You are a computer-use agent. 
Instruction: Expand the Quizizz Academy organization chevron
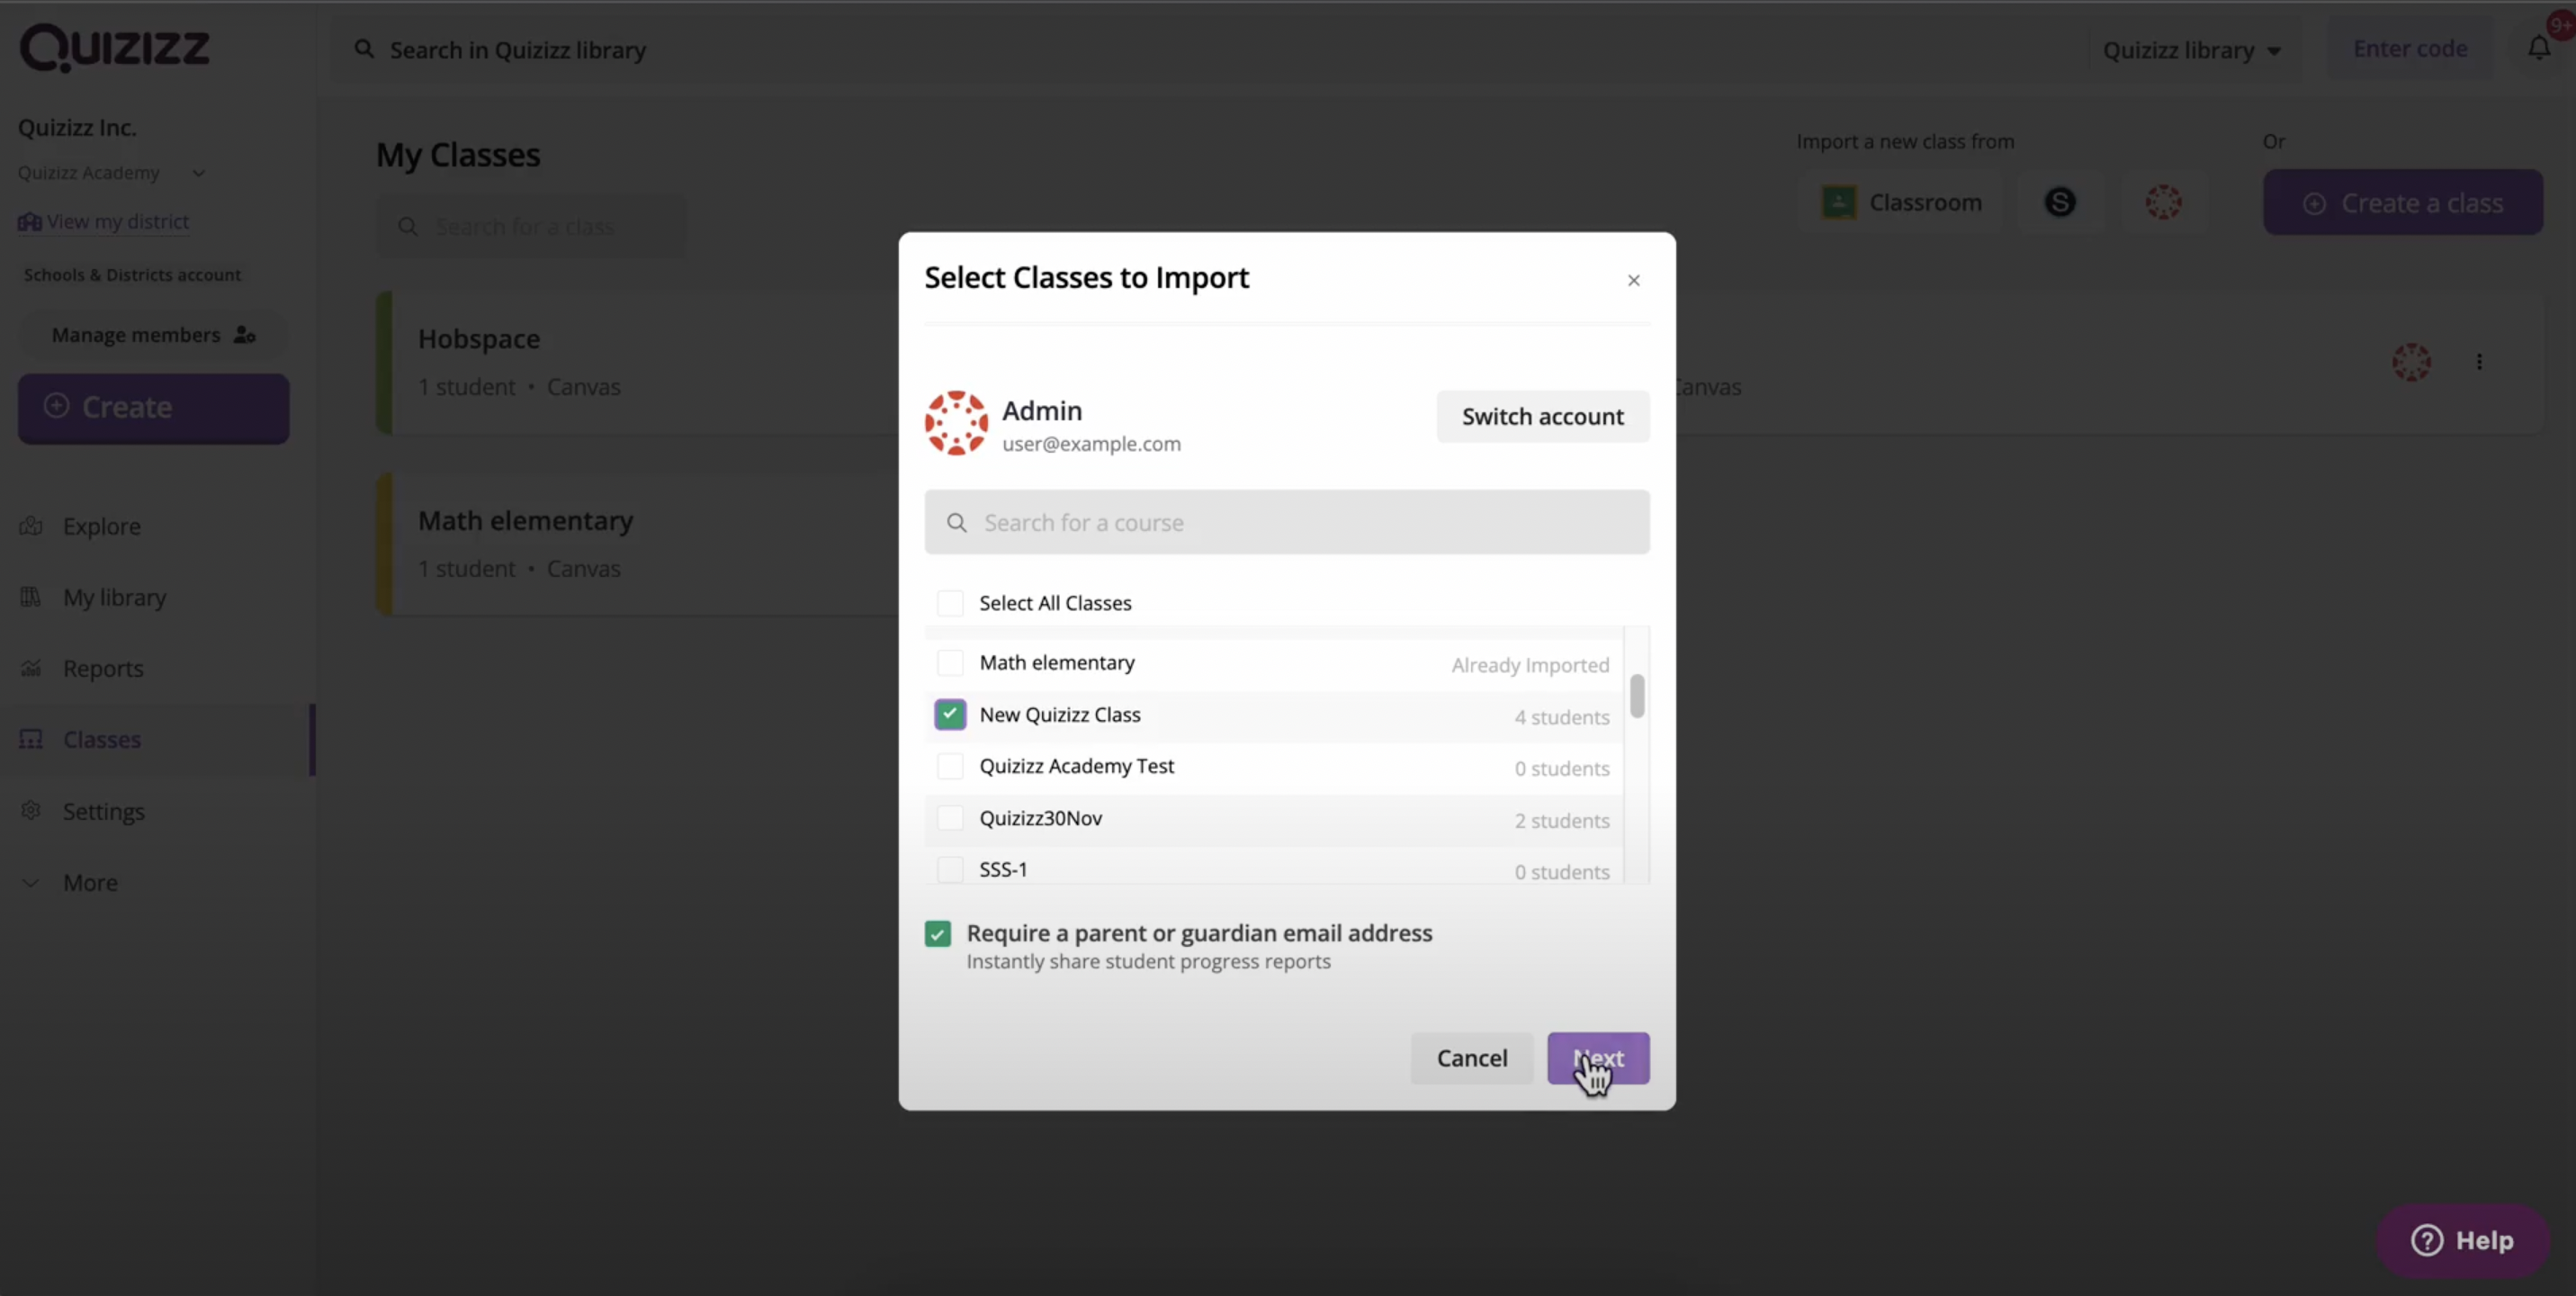tap(199, 173)
